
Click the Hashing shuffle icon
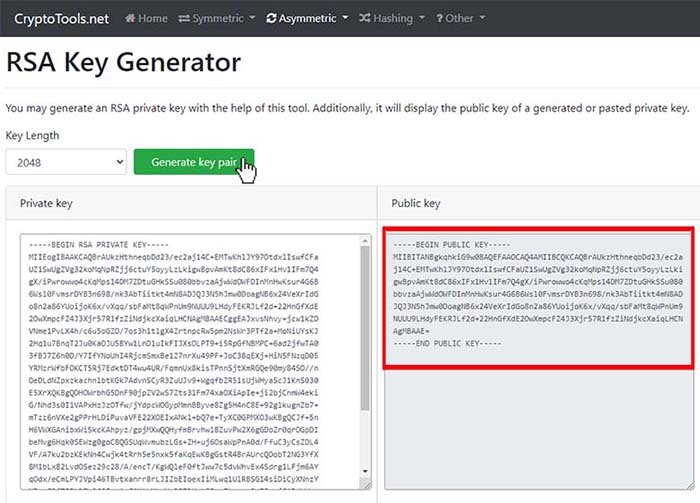pos(364,18)
